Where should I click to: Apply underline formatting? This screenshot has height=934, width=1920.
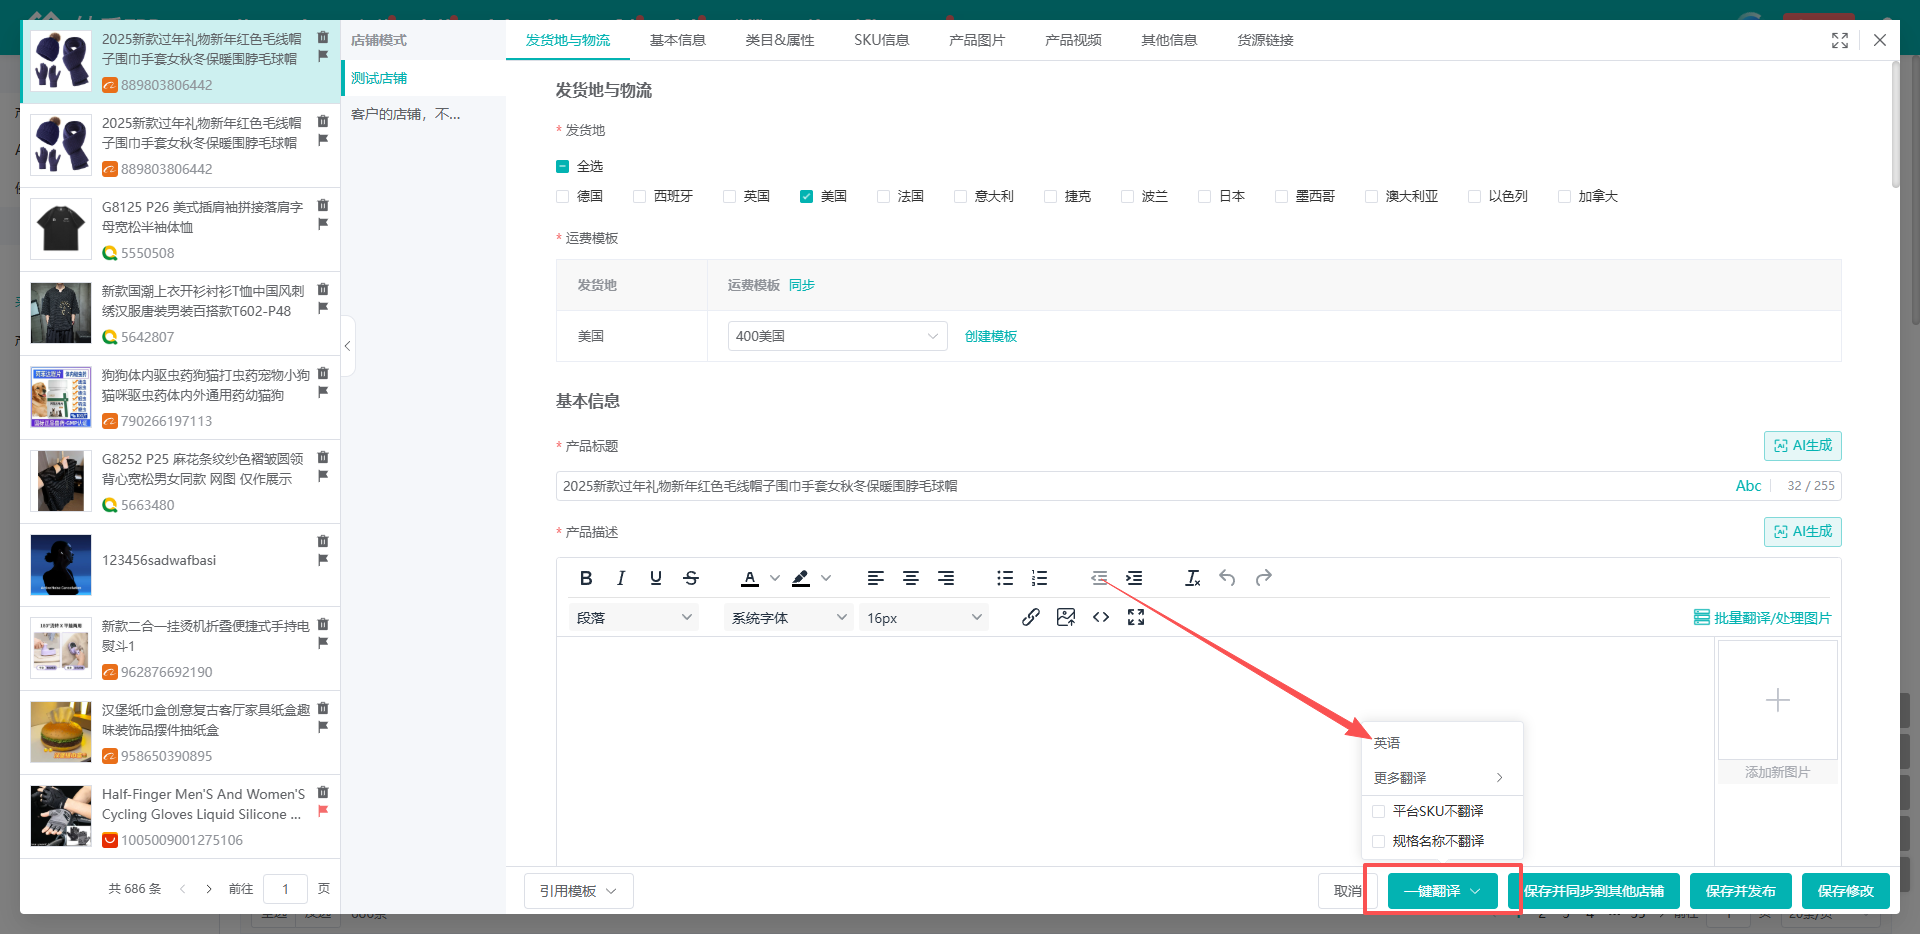pyautogui.click(x=656, y=578)
